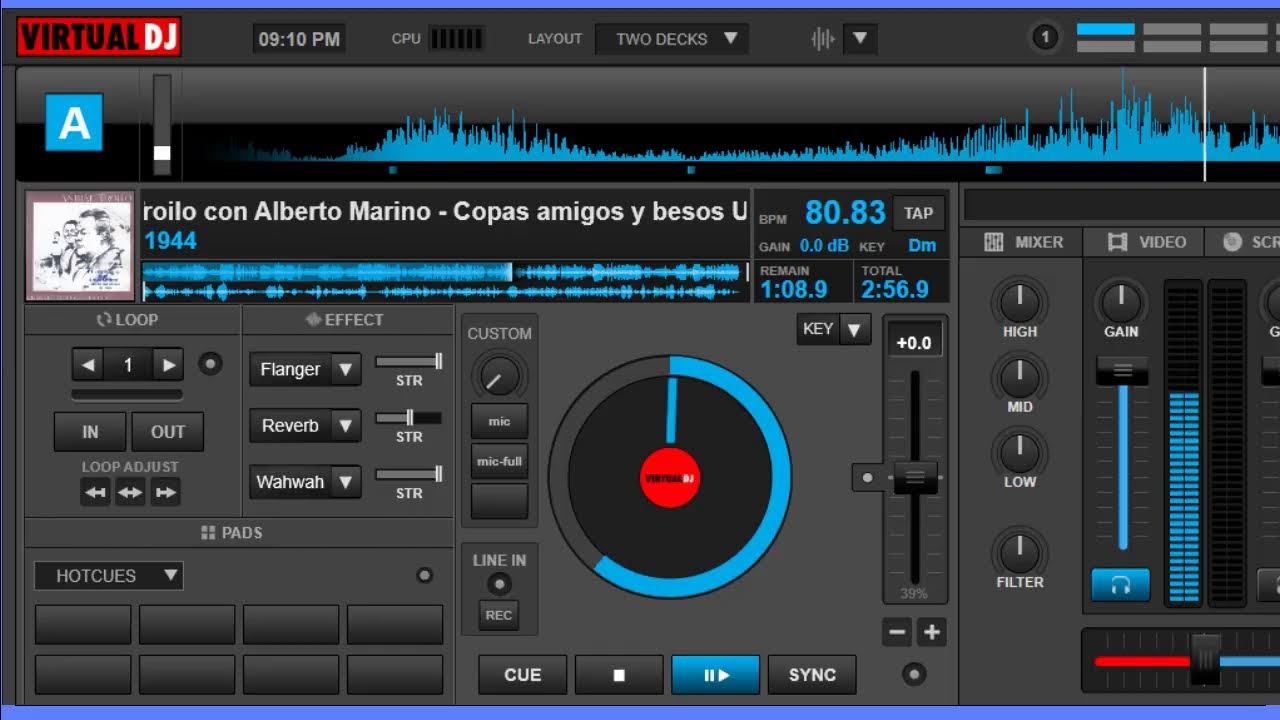The height and width of the screenshot is (720, 1280).
Task: Click the CUE button
Action: [522, 675]
